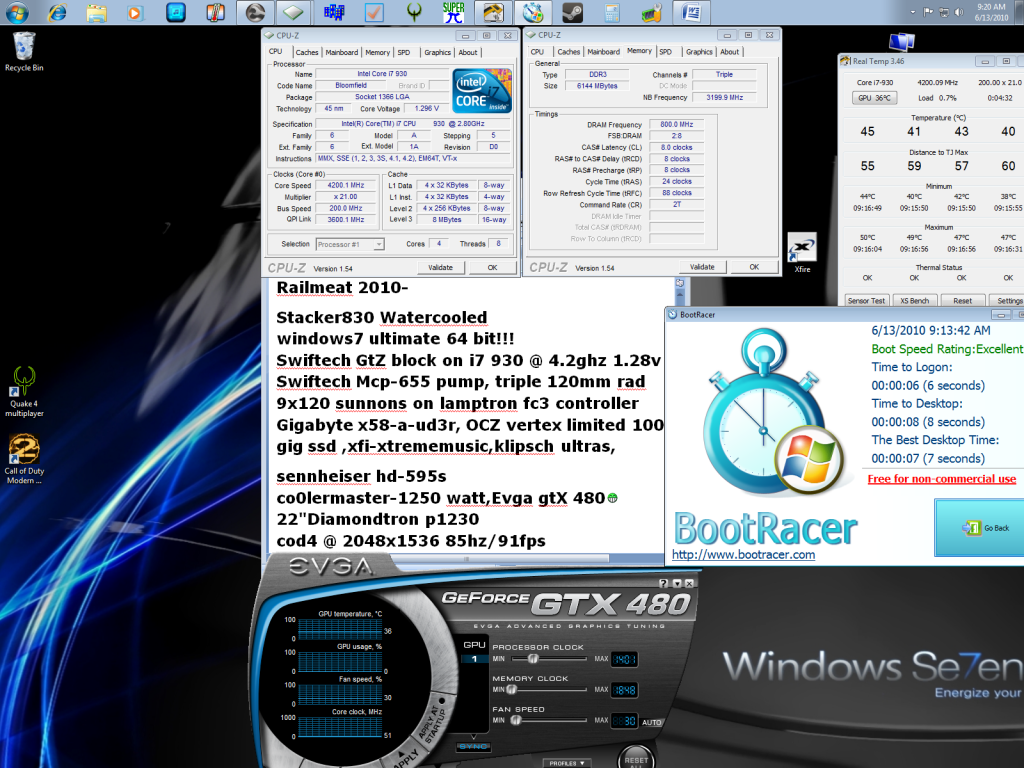Select the Quake 4 multiplayer desktop shortcut

[x=24, y=392]
